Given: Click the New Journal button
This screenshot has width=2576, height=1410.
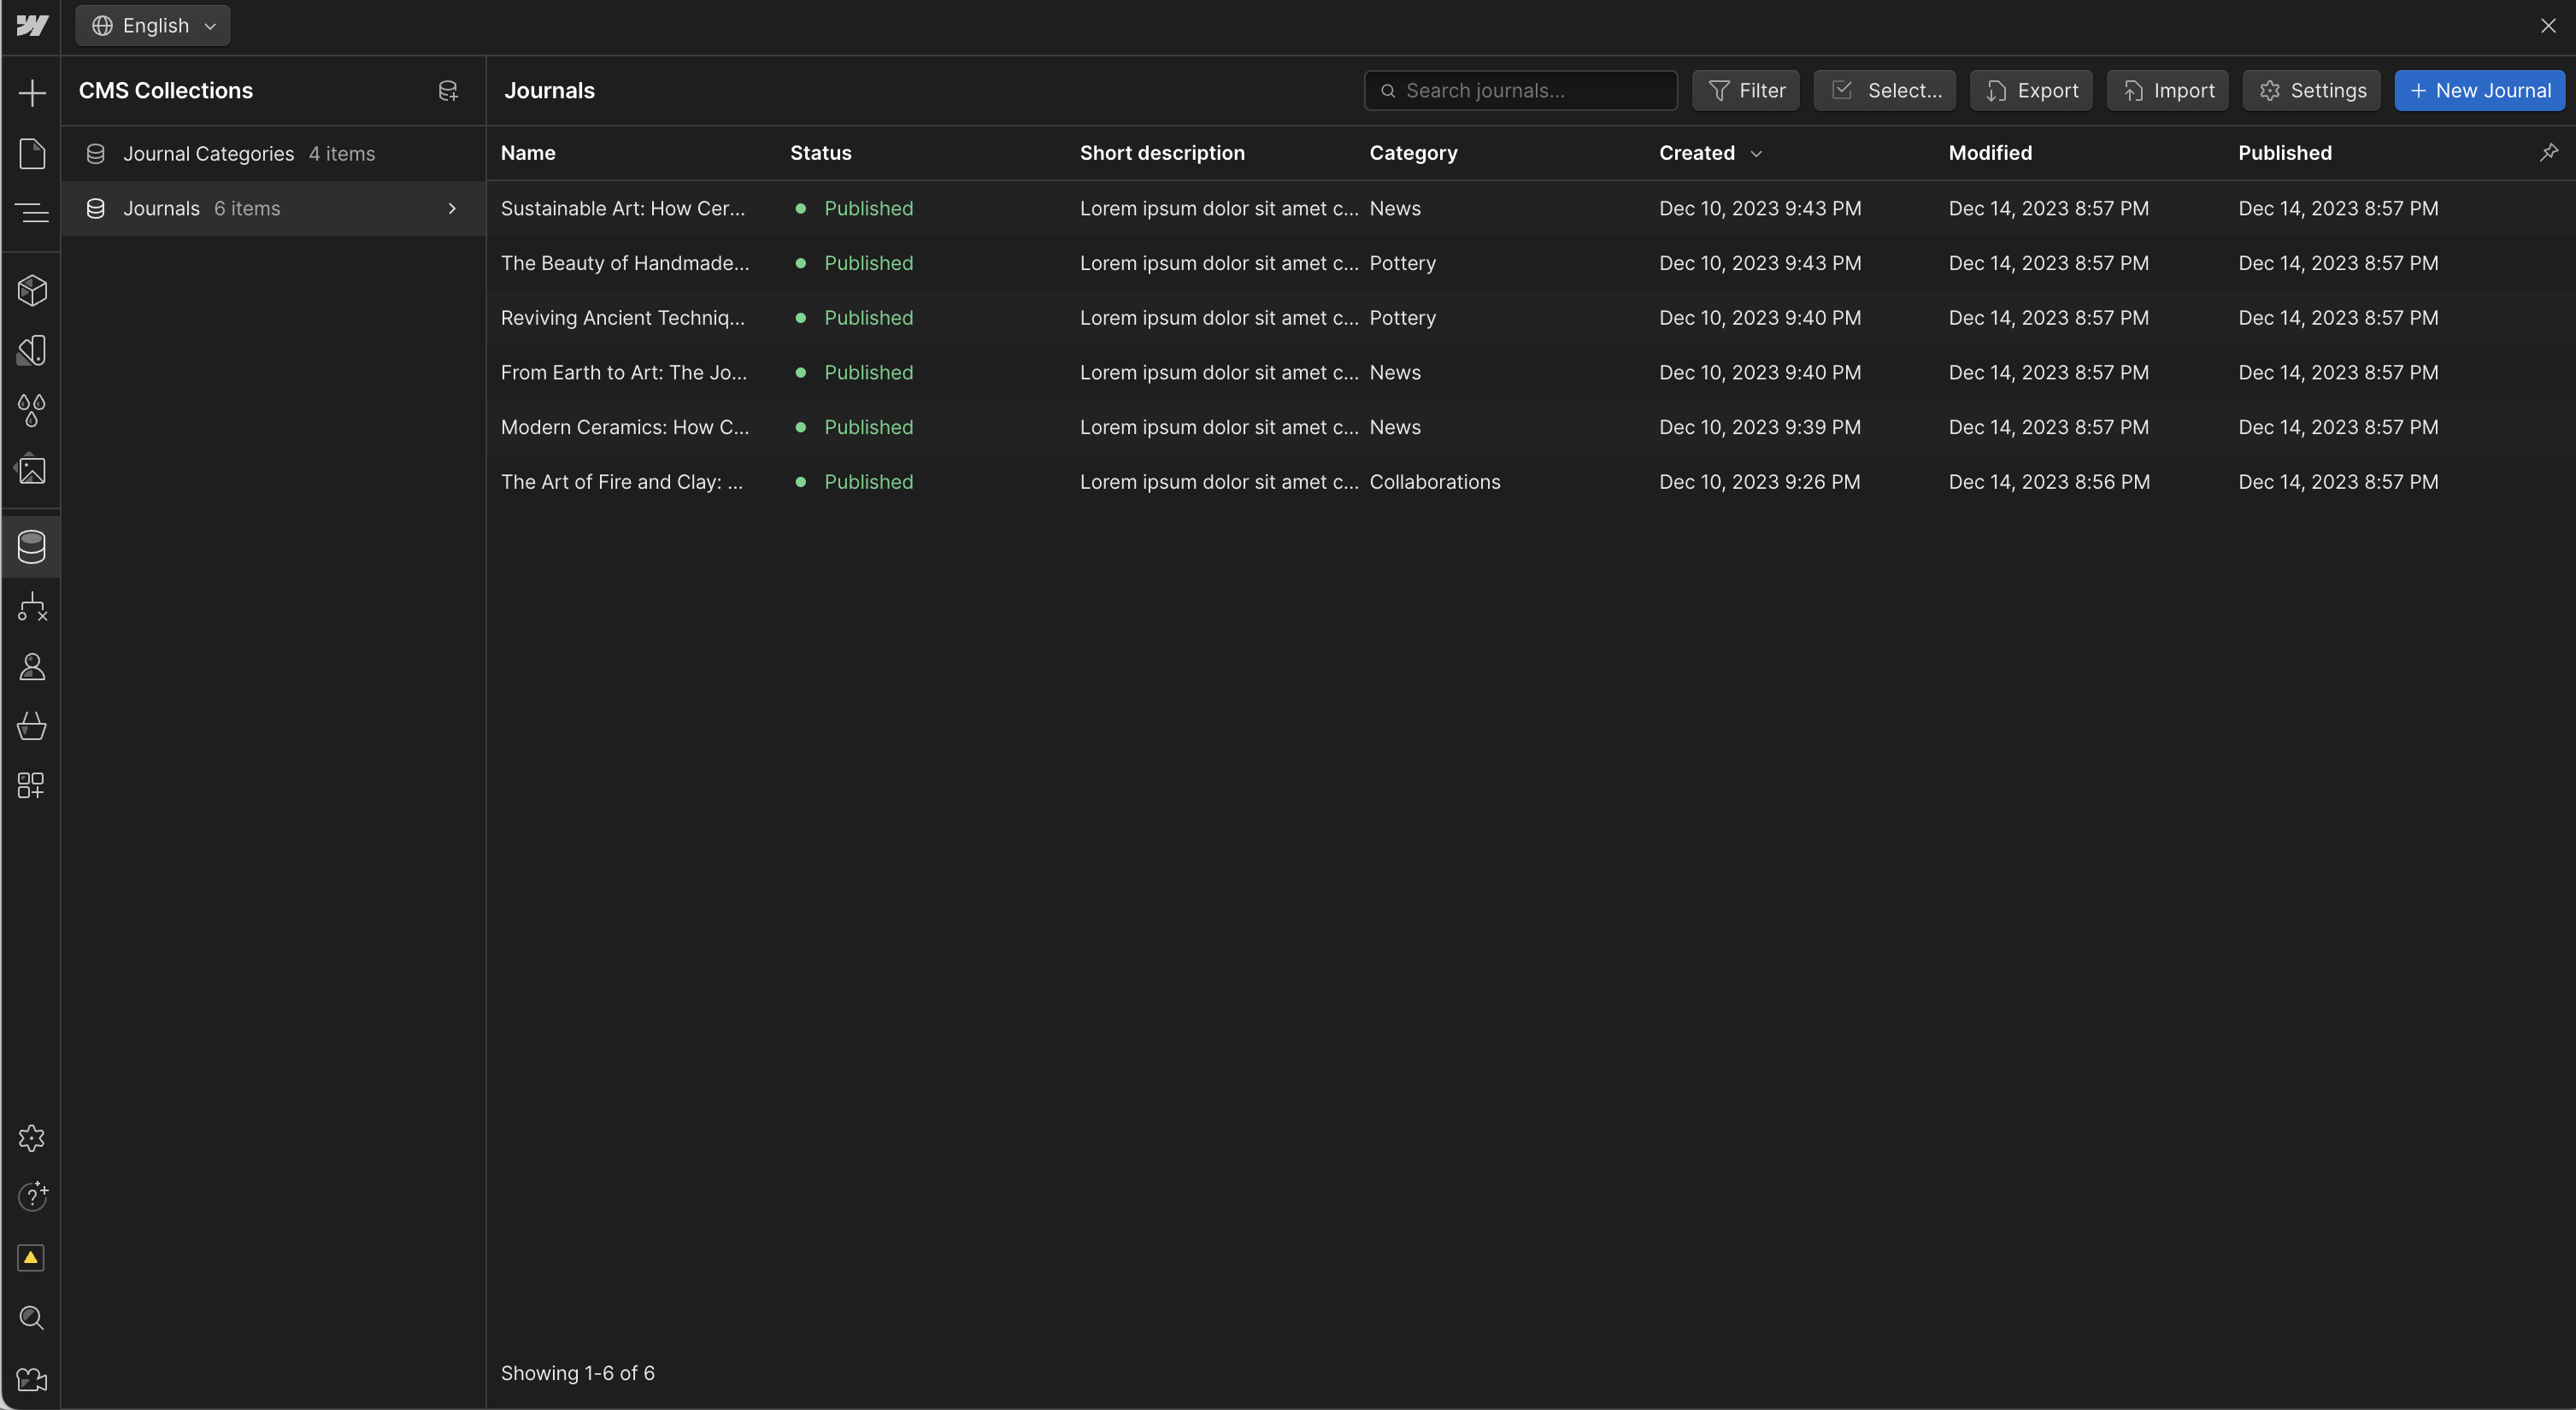Looking at the screenshot, I should 2479,91.
